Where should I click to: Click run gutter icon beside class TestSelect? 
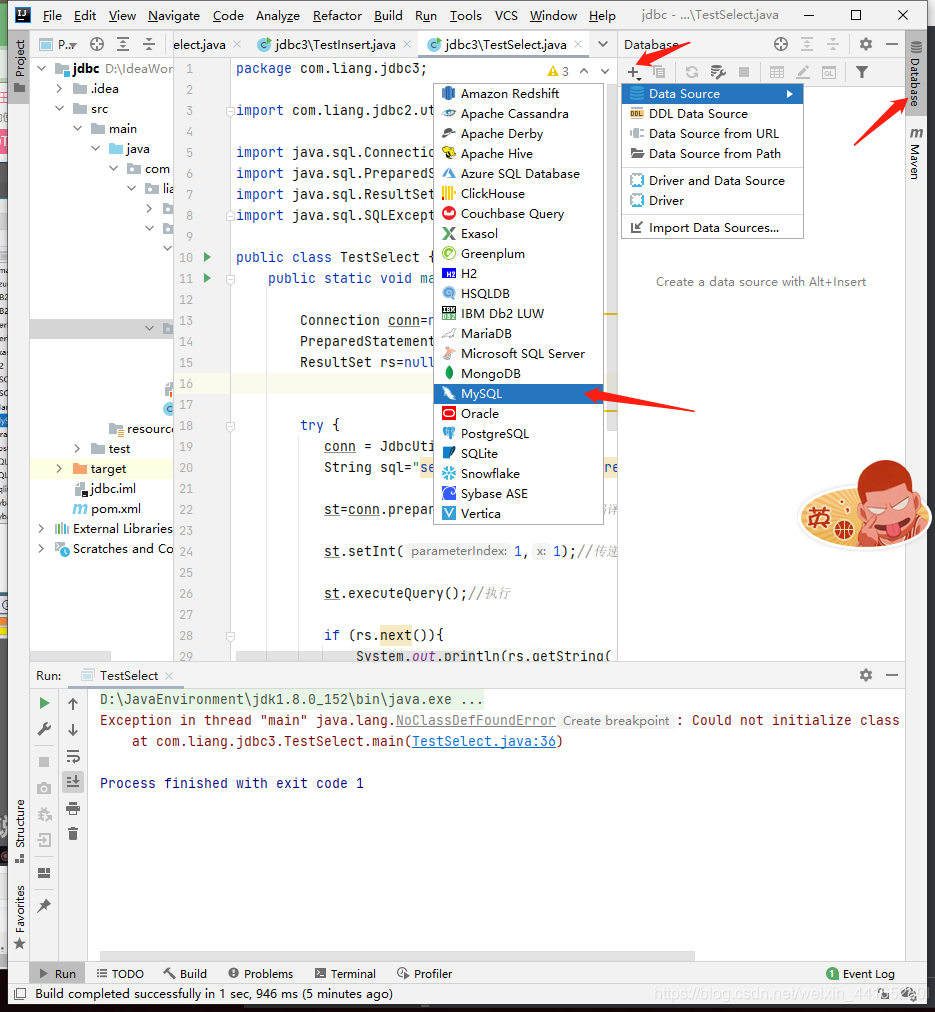[207, 257]
